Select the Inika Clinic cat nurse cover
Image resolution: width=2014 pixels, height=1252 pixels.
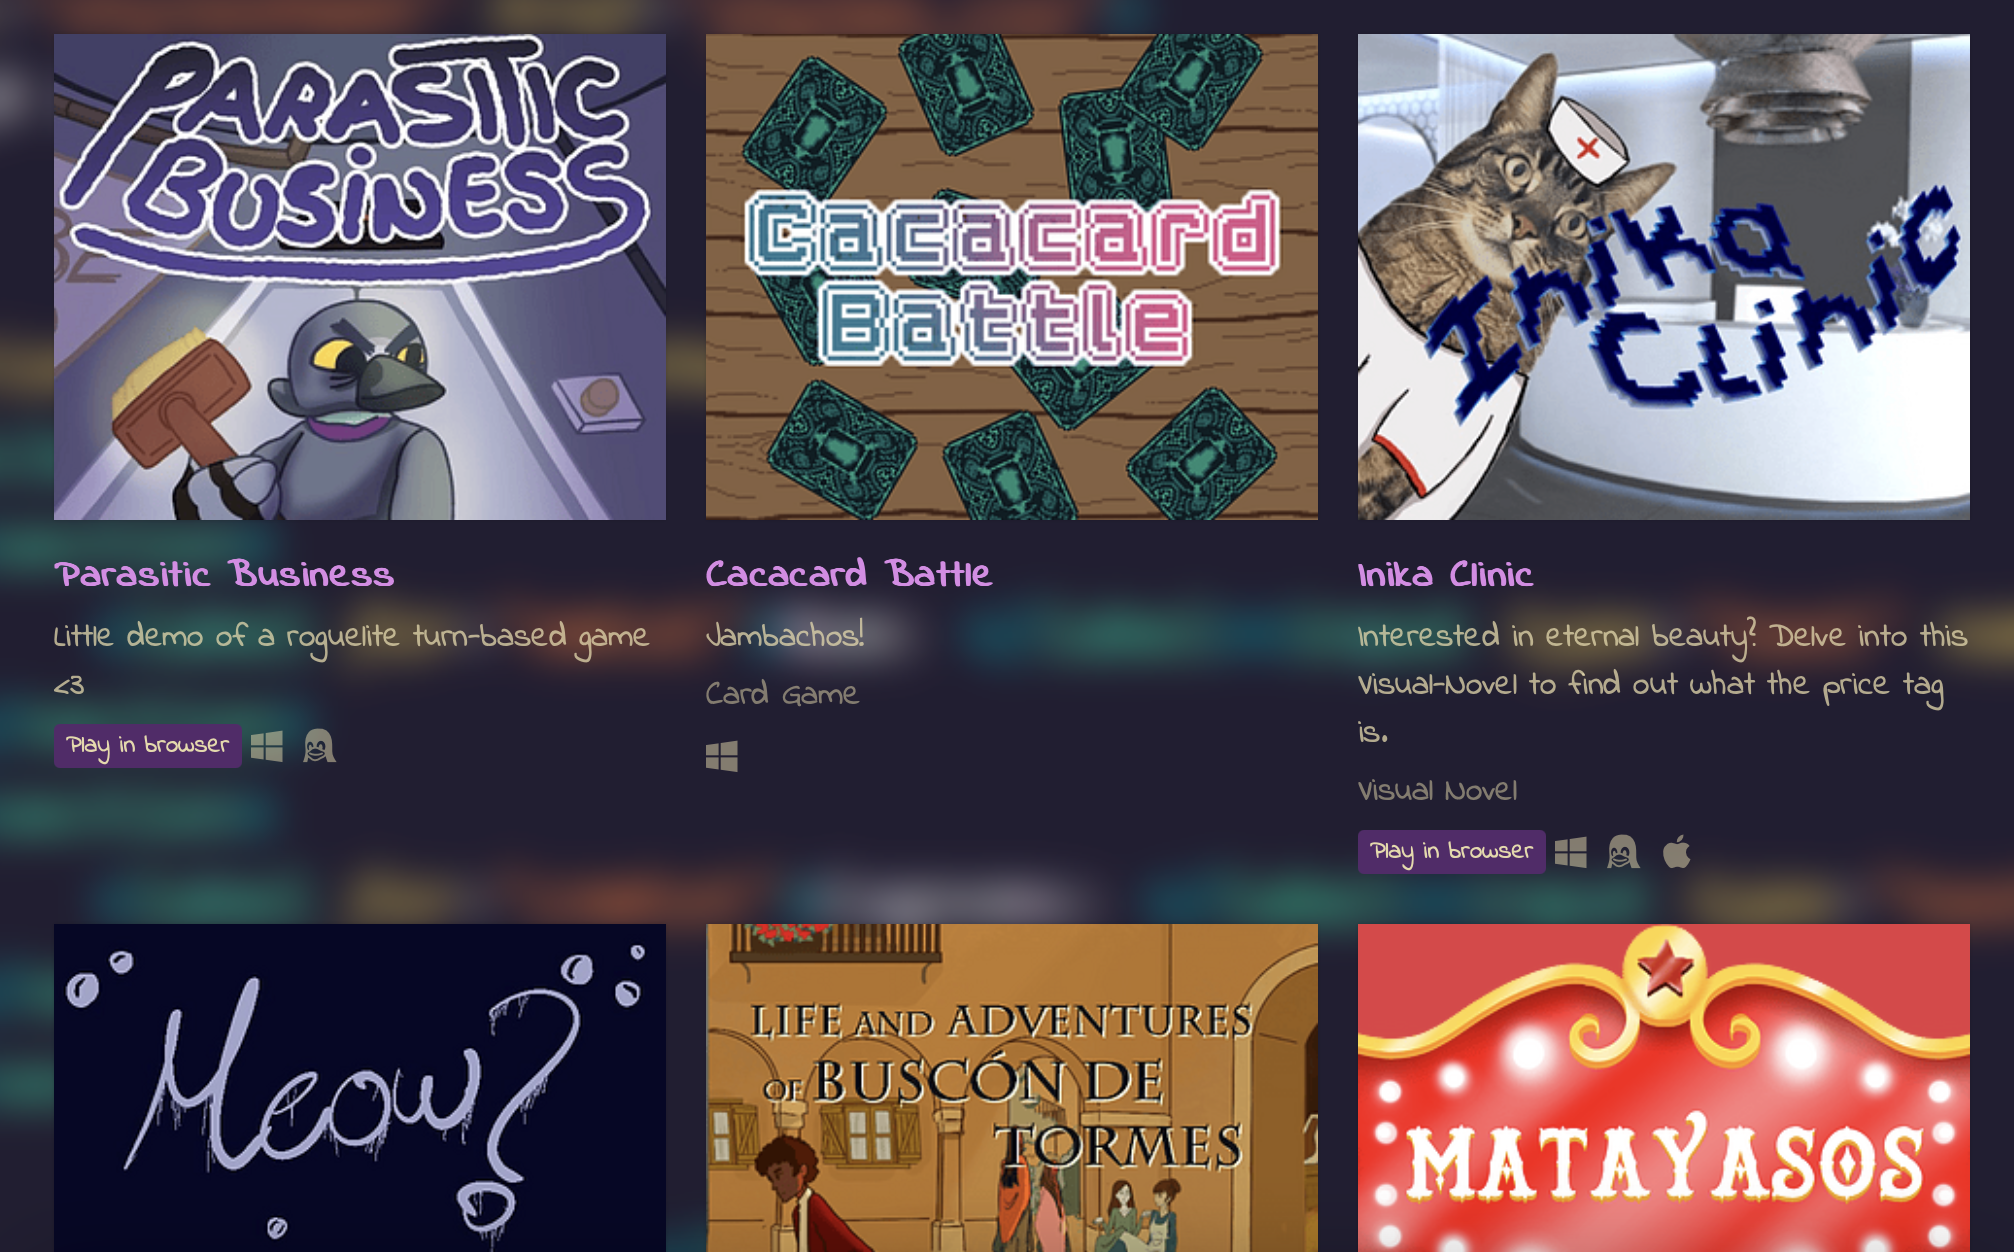[1664, 277]
